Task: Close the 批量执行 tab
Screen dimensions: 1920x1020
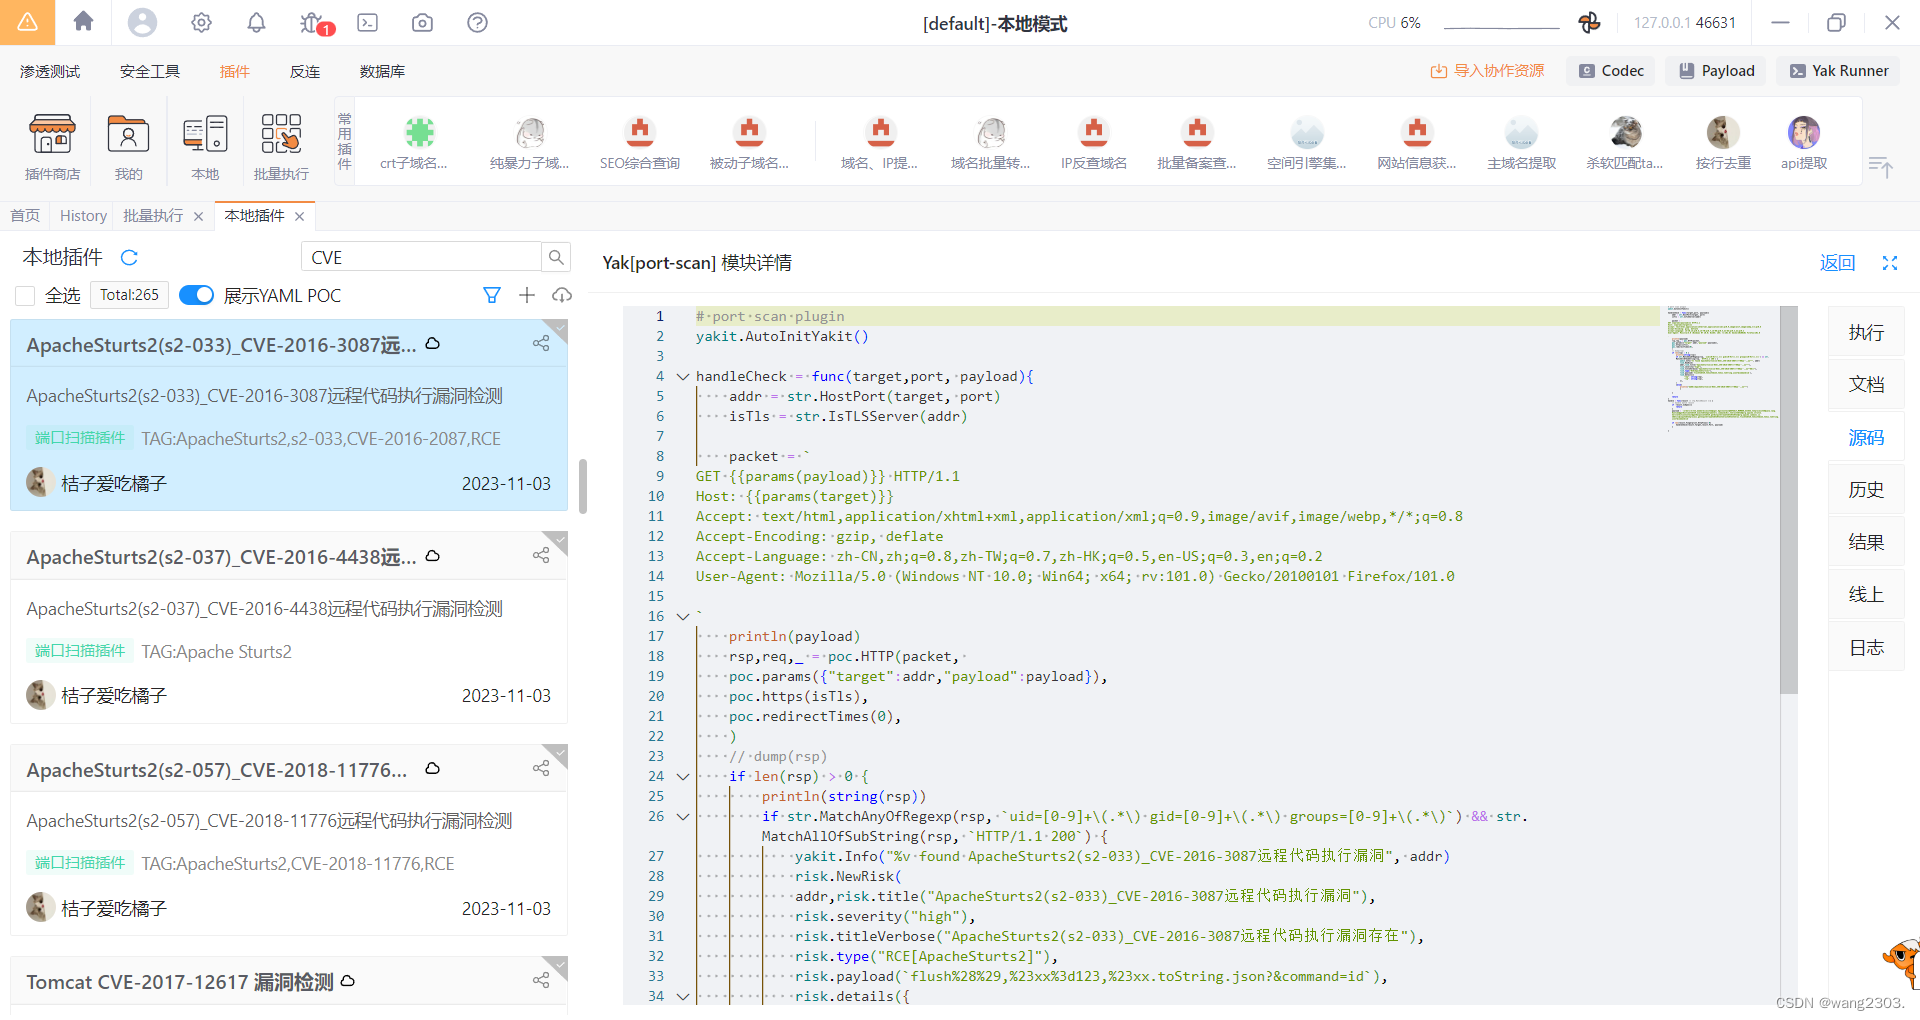Action: (x=198, y=216)
